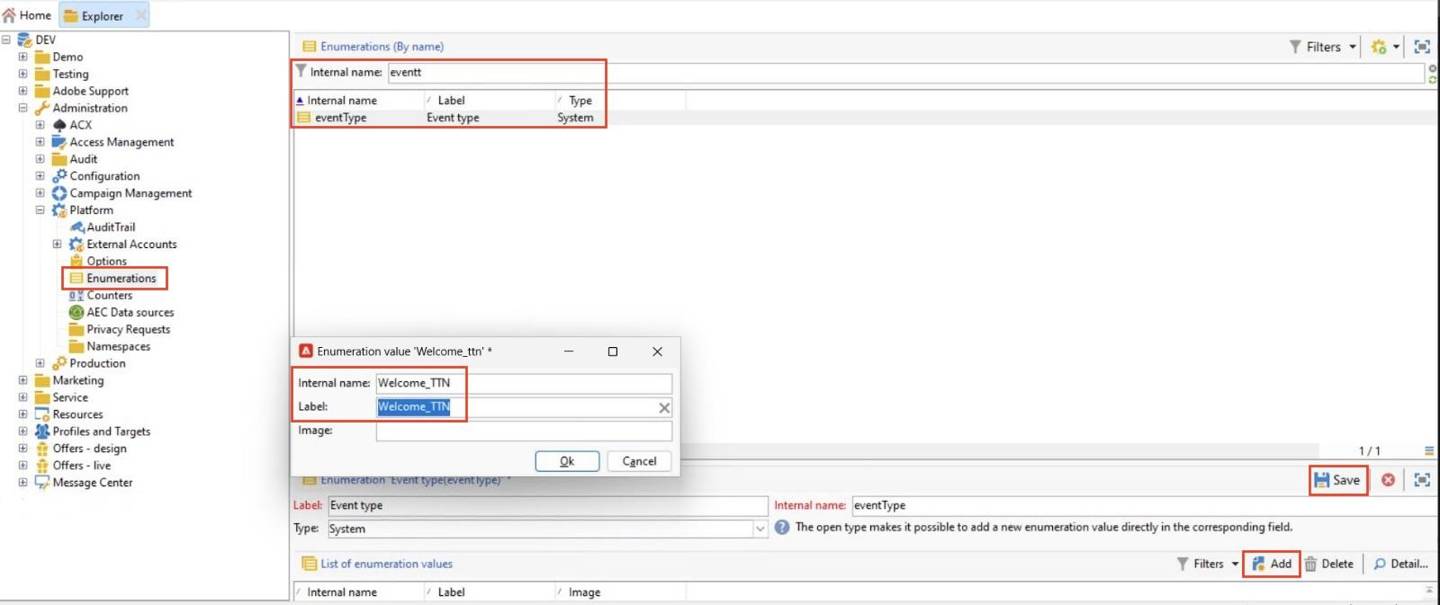Expand the External Accounts node

tap(57, 244)
